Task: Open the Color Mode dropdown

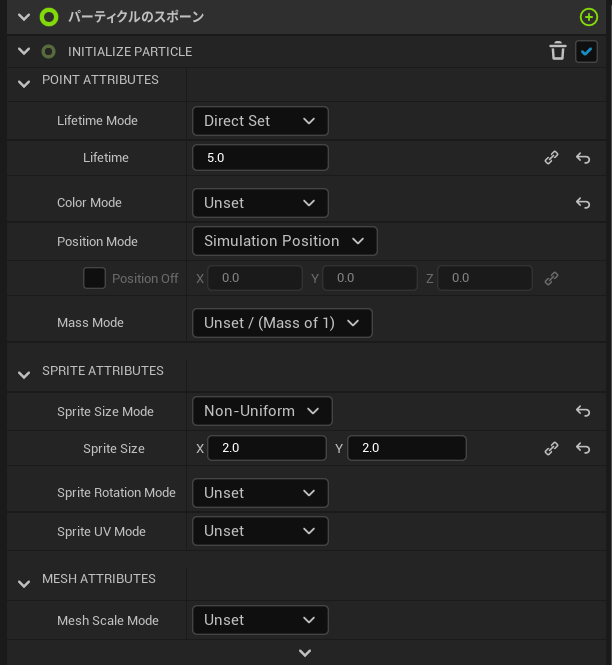Action: point(260,203)
